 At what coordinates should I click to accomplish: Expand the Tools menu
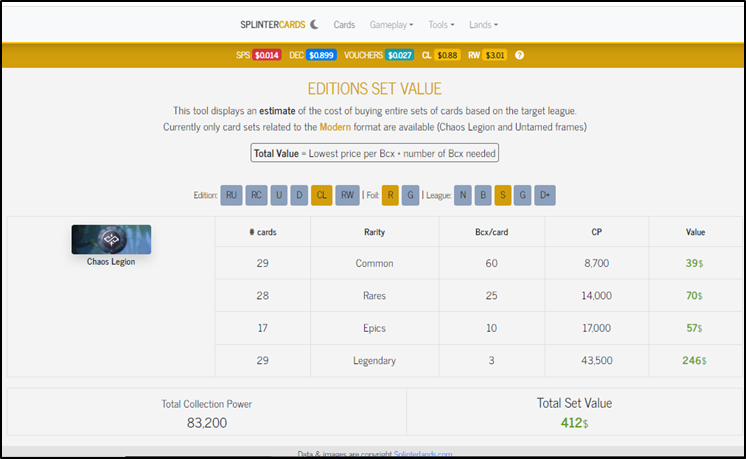pyautogui.click(x=441, y=25)
